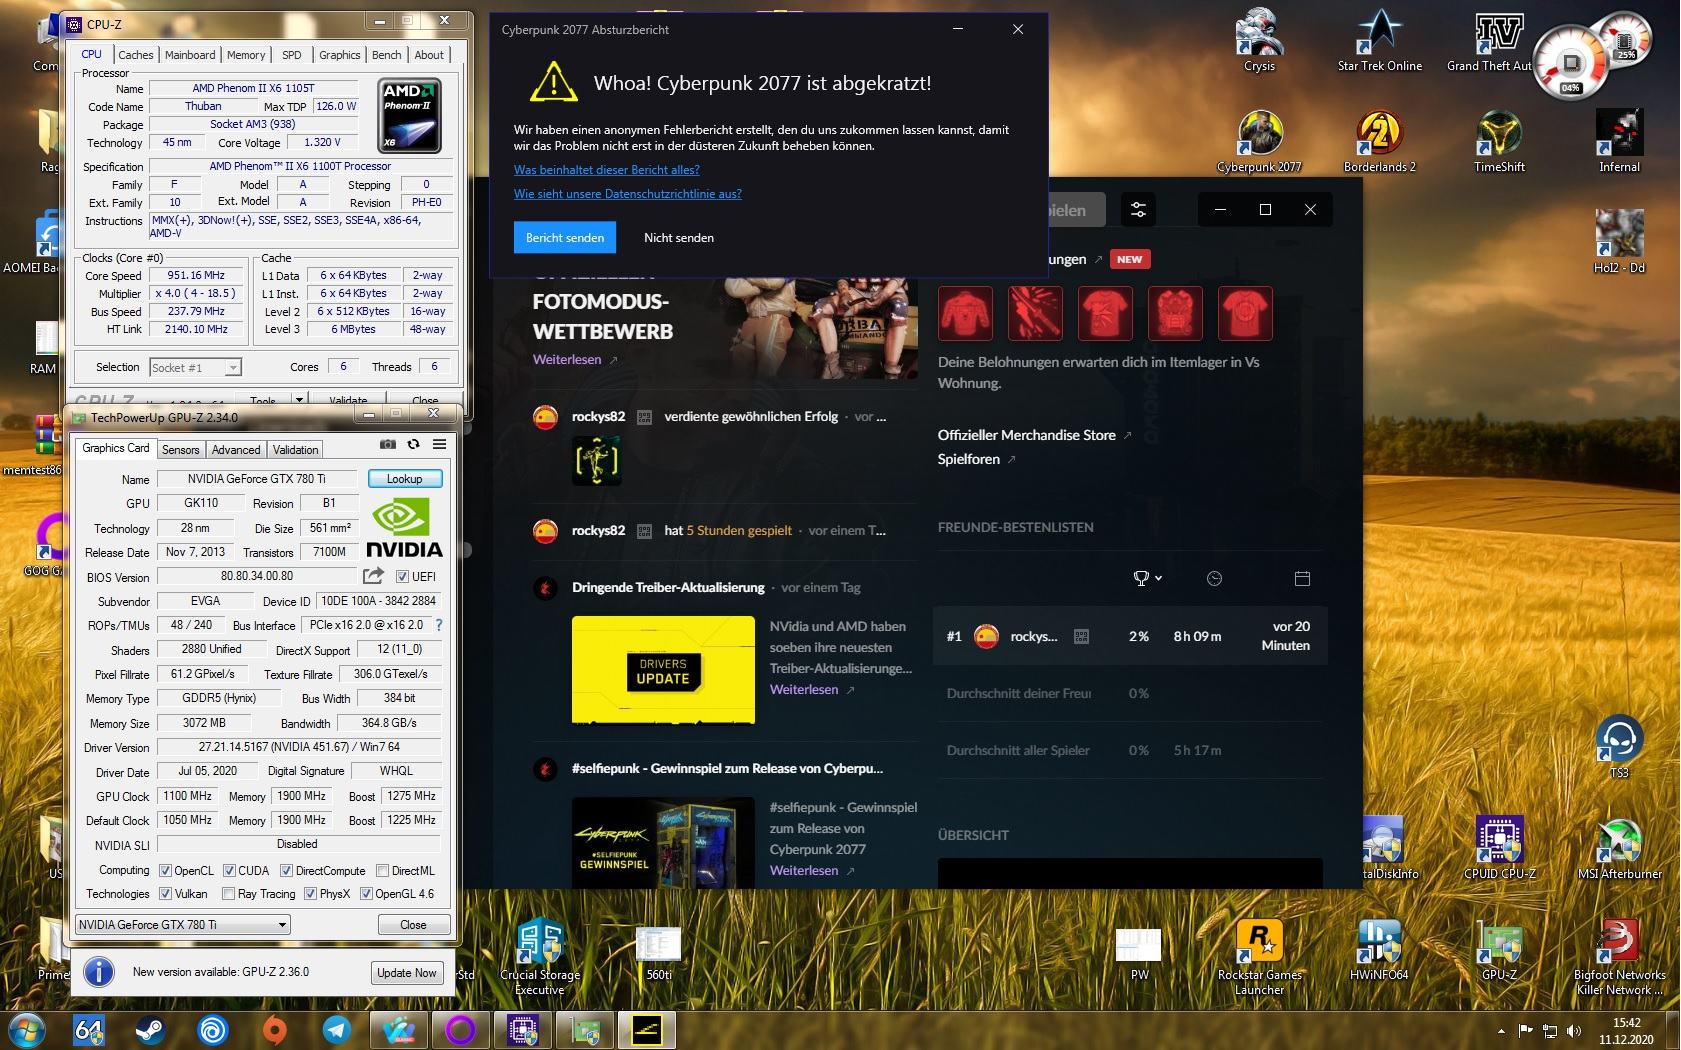
Task: Open Borderlands 2 desktop icon
Action: pos(1379,141)
